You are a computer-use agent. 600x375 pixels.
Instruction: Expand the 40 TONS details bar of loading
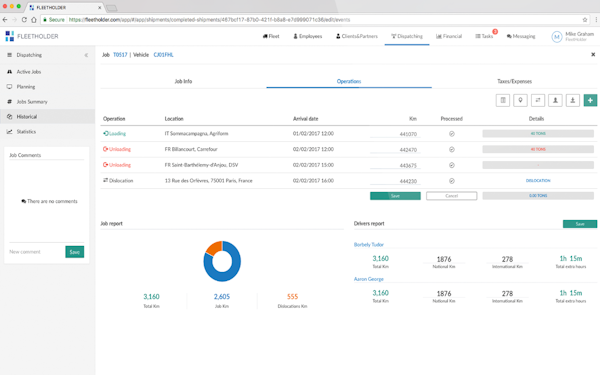(538, 134)
